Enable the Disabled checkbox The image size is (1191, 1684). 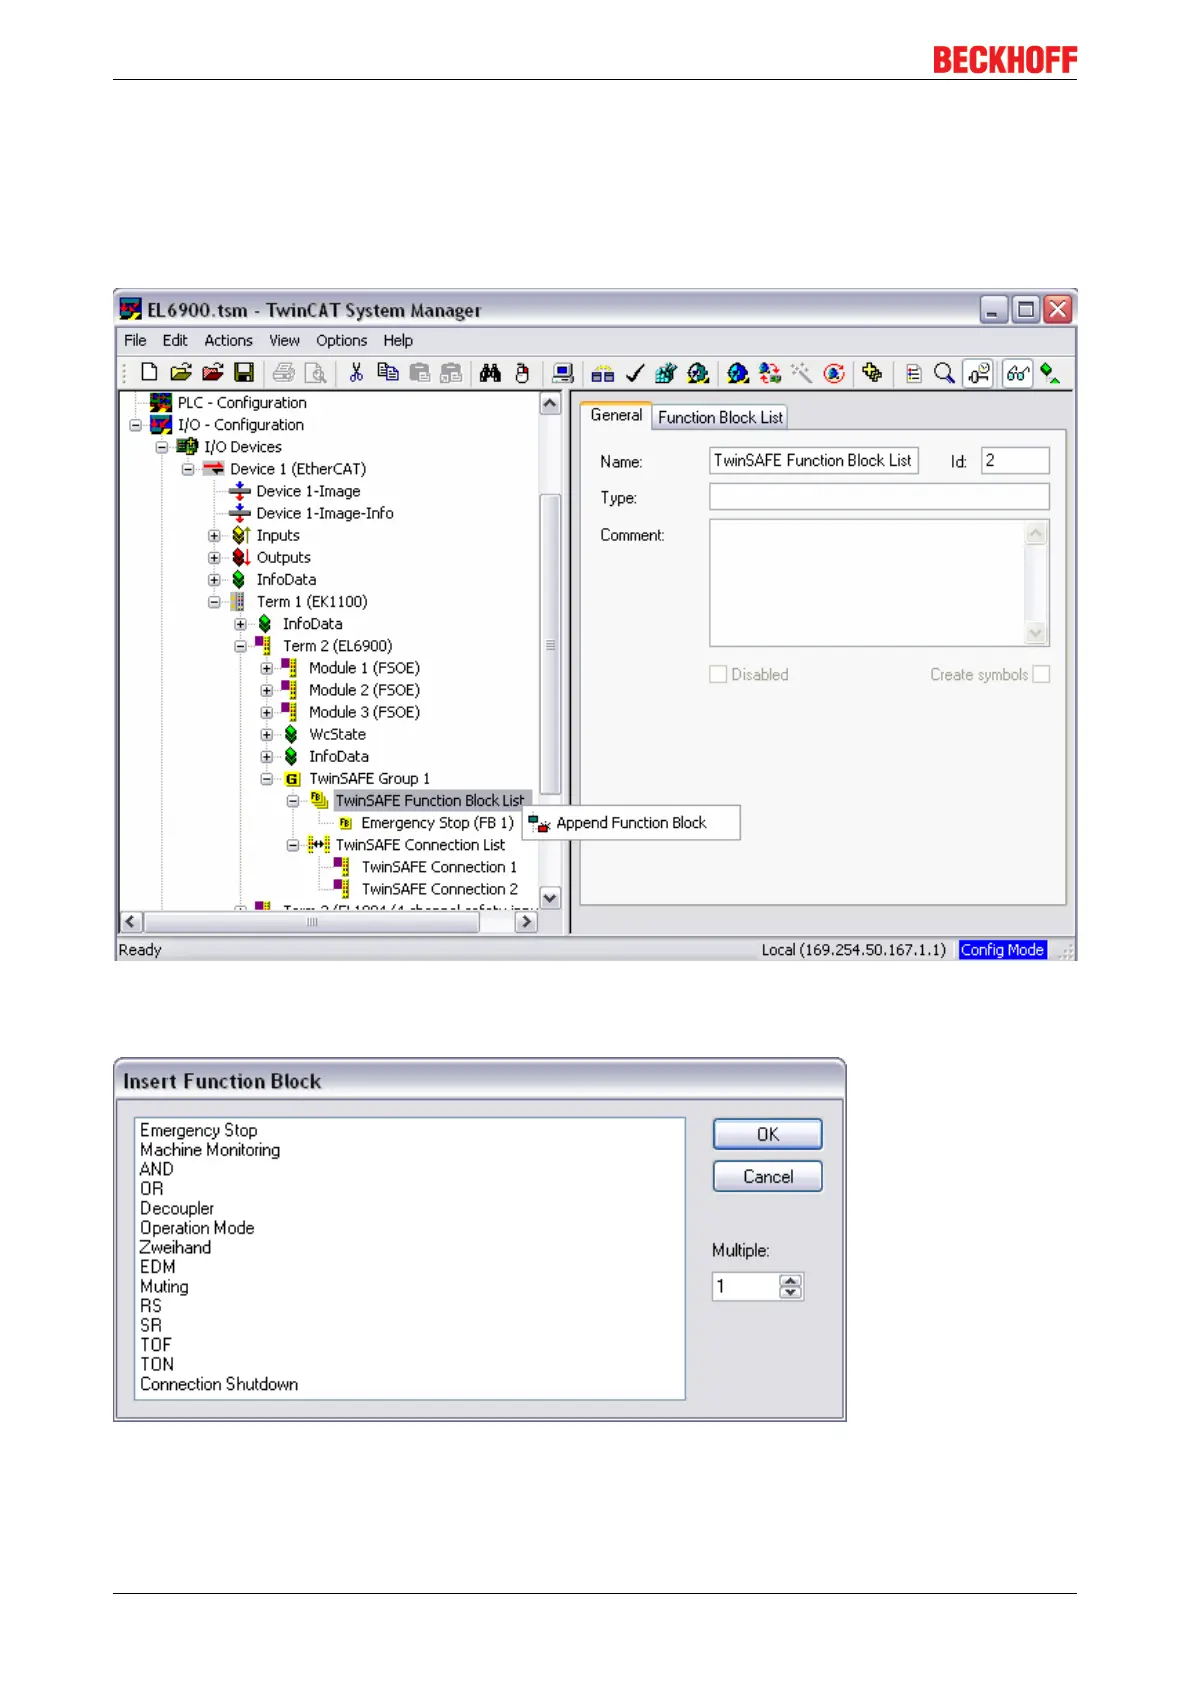coord(718,674)
